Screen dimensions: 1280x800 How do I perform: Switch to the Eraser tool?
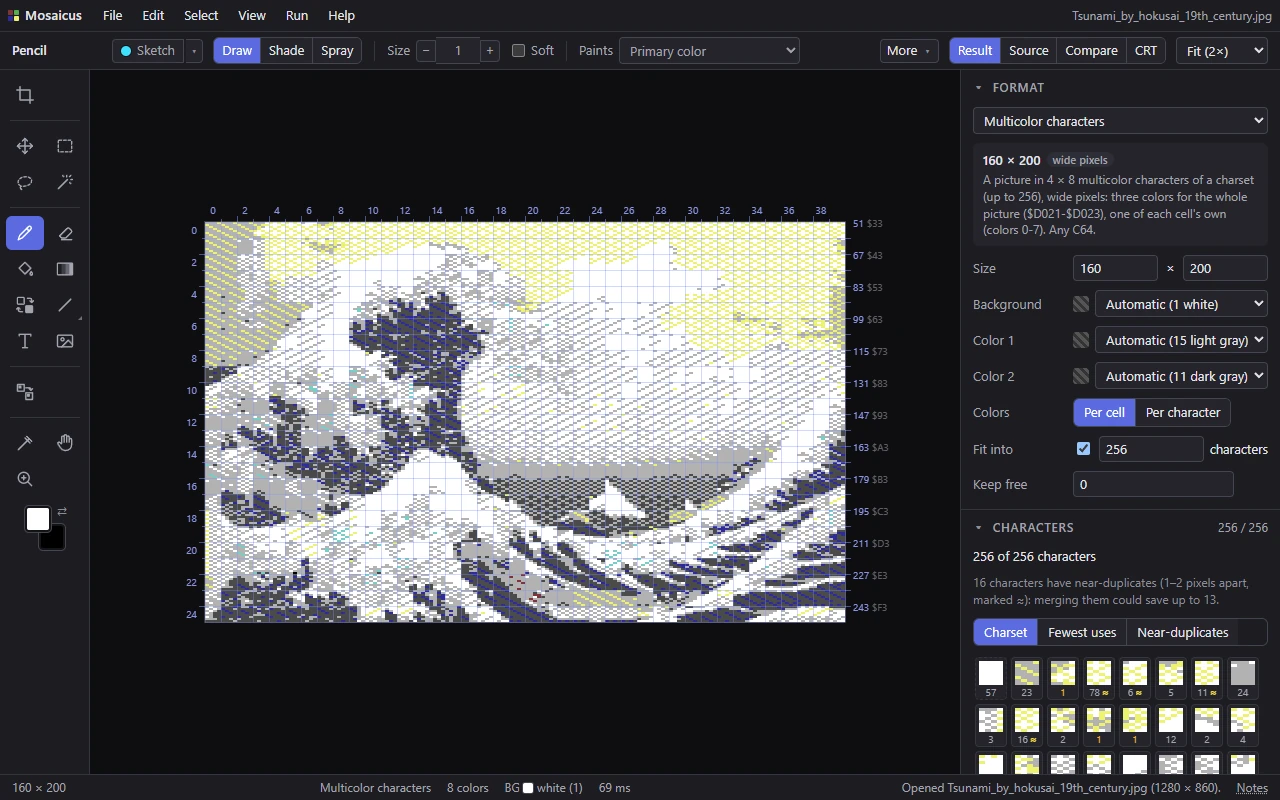pos(65,233)
